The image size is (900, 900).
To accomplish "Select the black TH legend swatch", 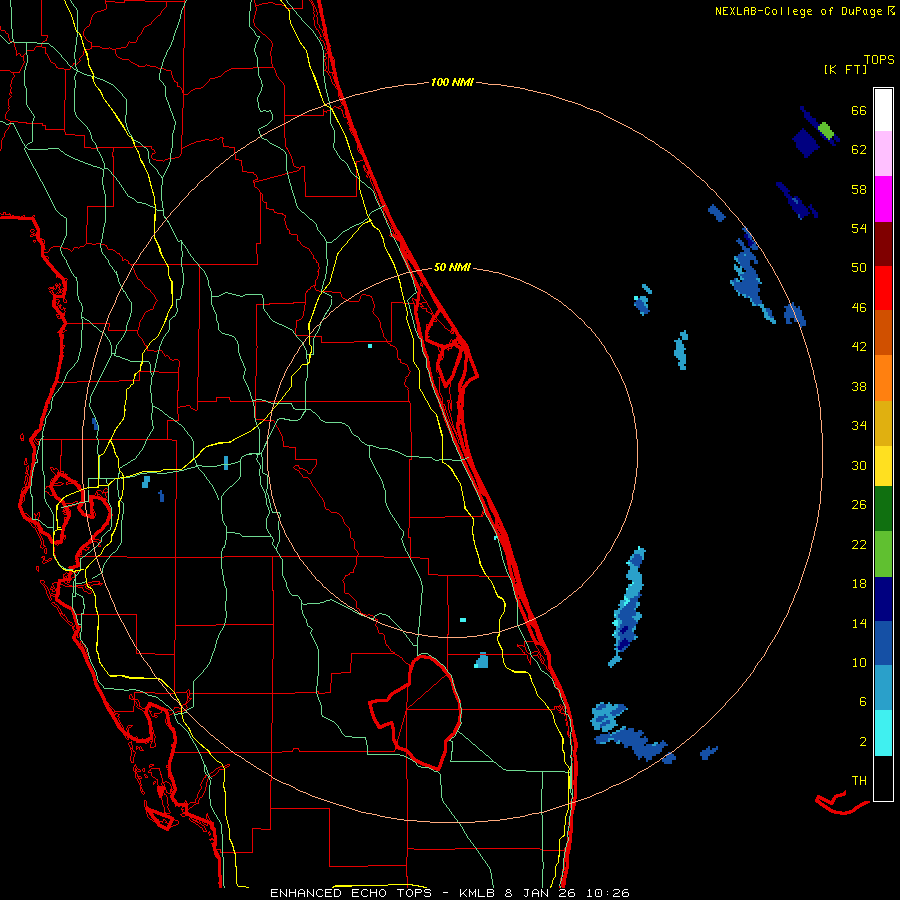I will (x=883, y=778).
